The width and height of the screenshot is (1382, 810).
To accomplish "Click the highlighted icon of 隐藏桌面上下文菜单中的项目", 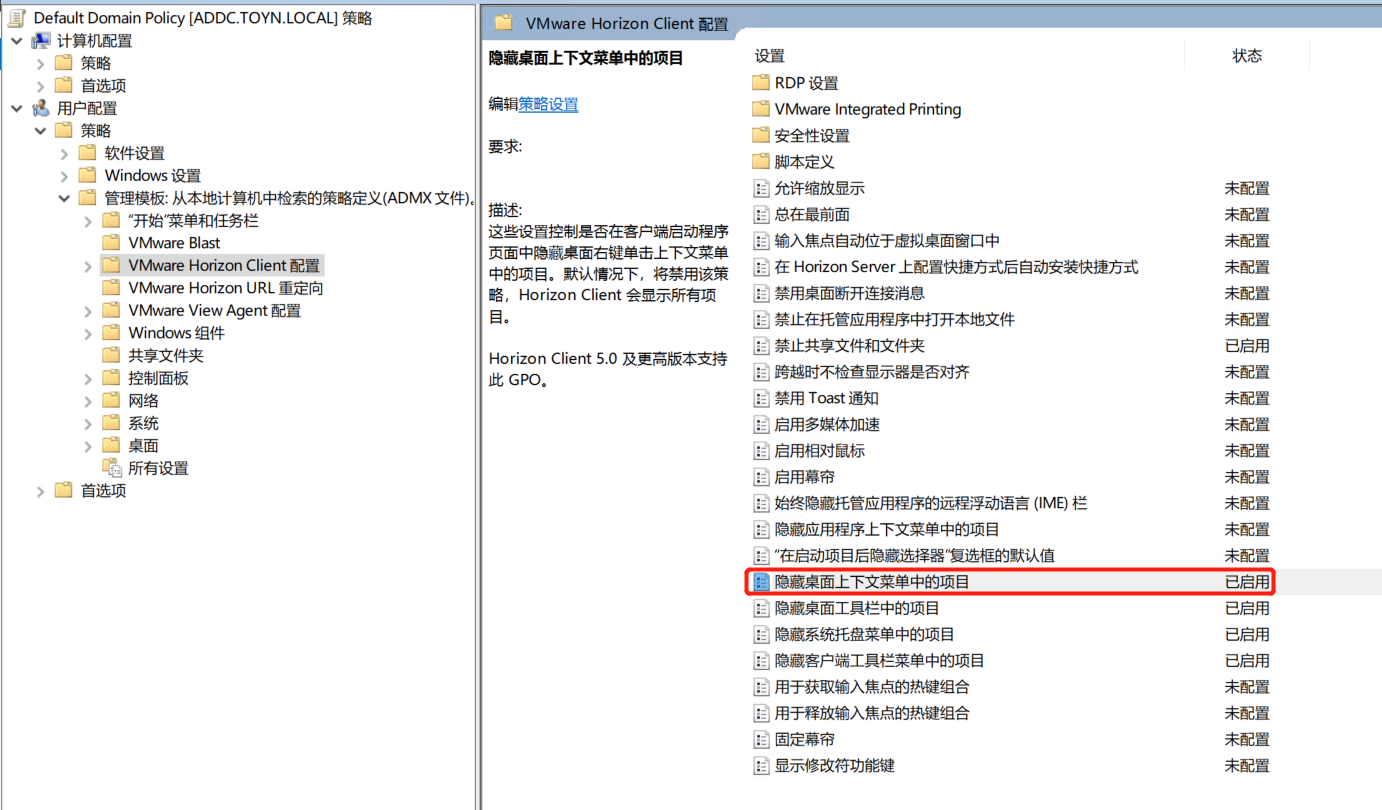I will tap(760, 582).
